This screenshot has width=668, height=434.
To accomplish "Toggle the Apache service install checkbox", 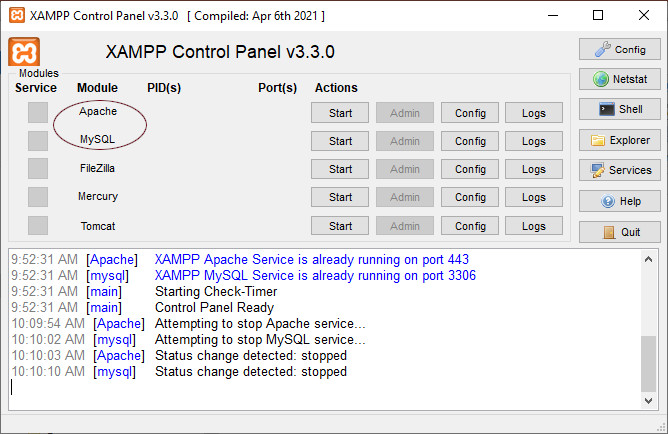I will (x=38, y=112).
